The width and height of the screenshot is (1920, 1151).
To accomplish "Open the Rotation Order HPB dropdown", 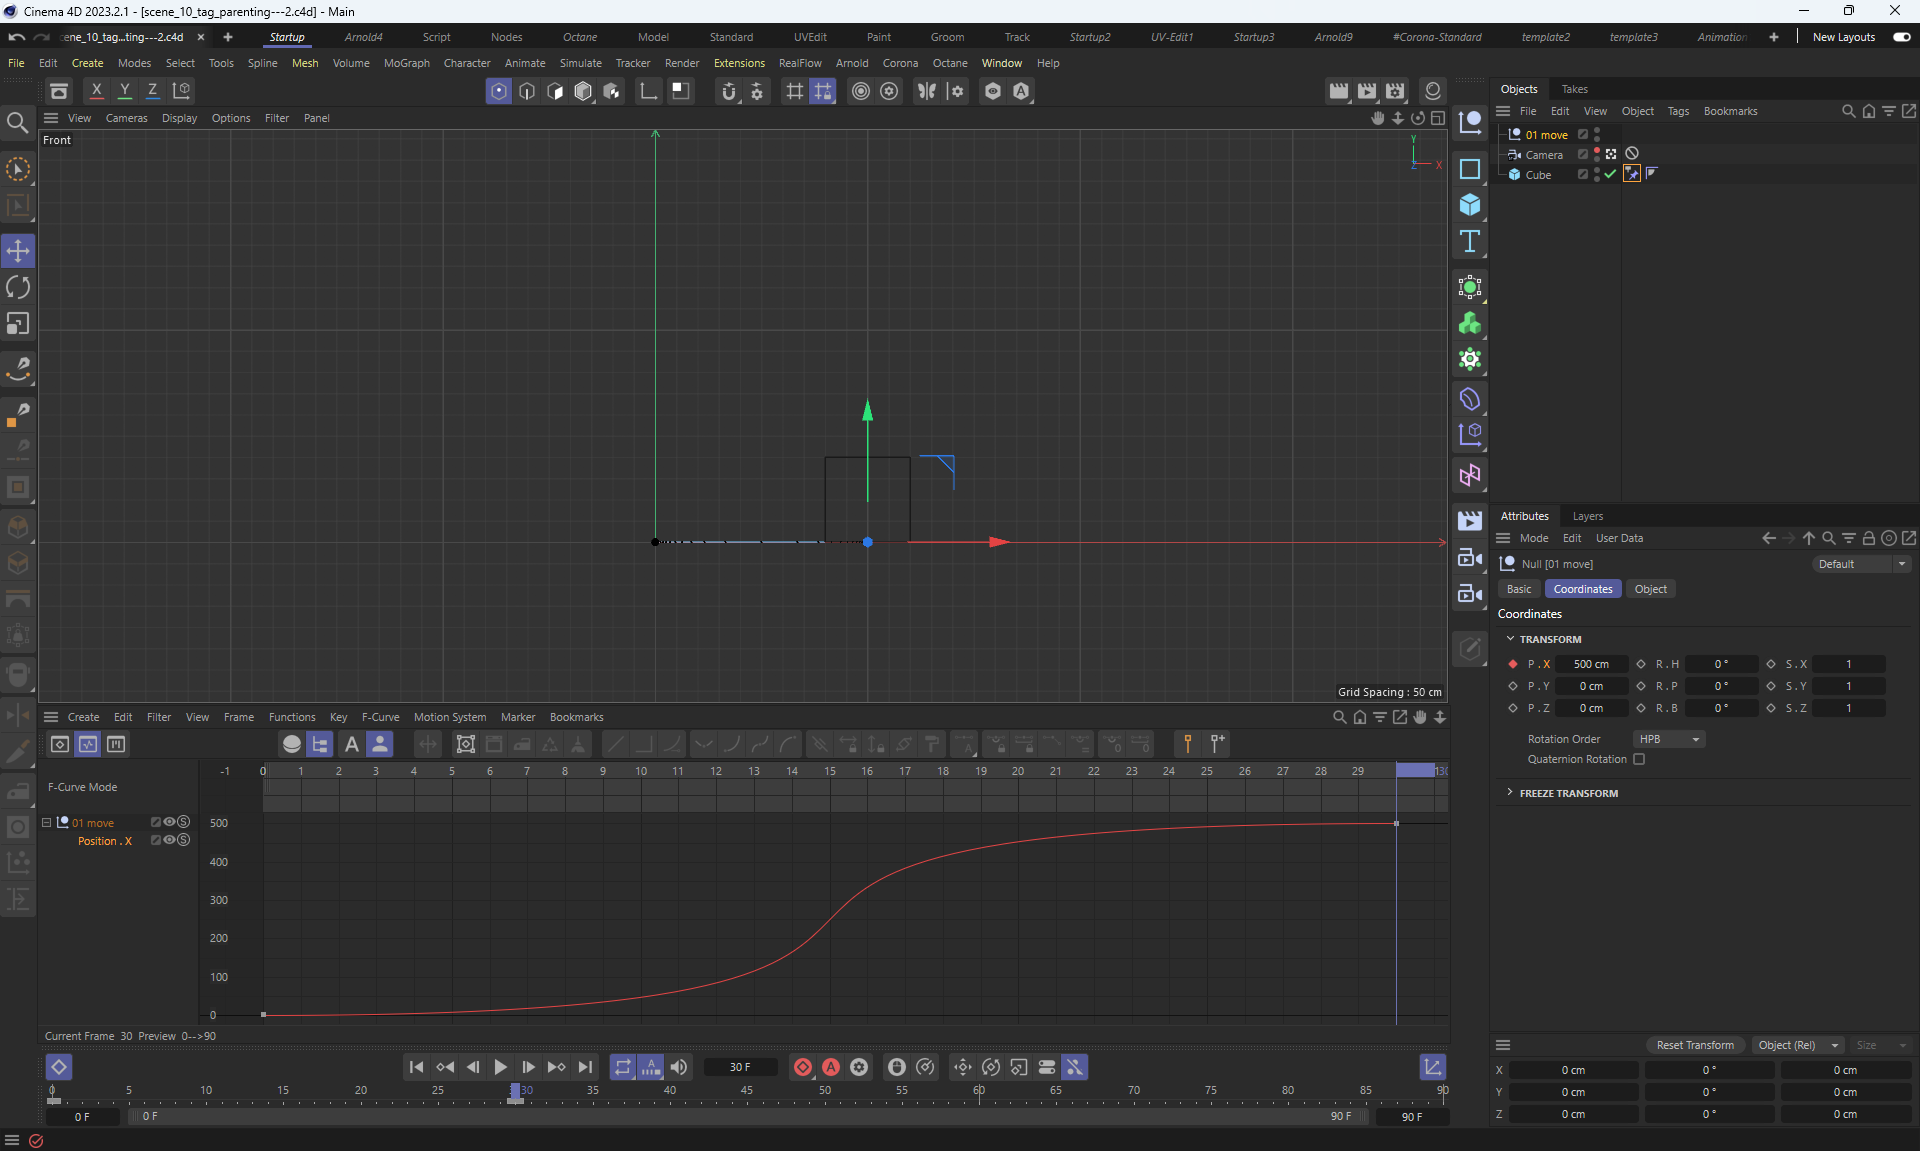I will point(1668,739).
